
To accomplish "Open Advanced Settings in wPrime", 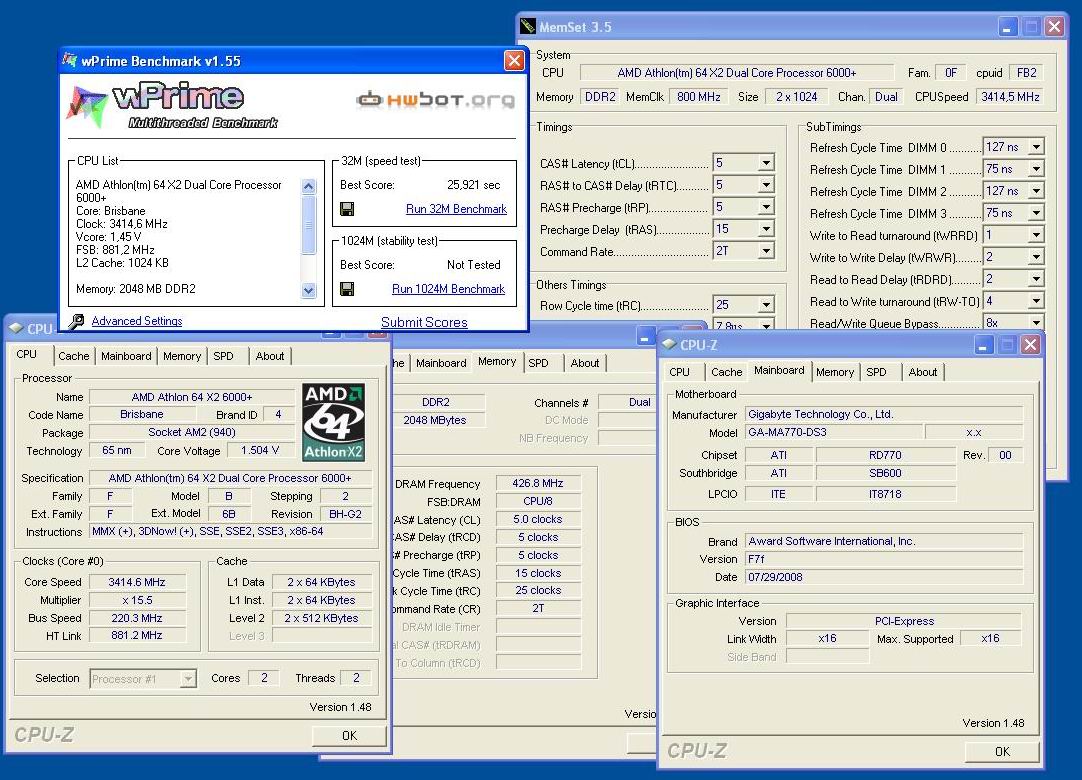I will pos(137,321).
